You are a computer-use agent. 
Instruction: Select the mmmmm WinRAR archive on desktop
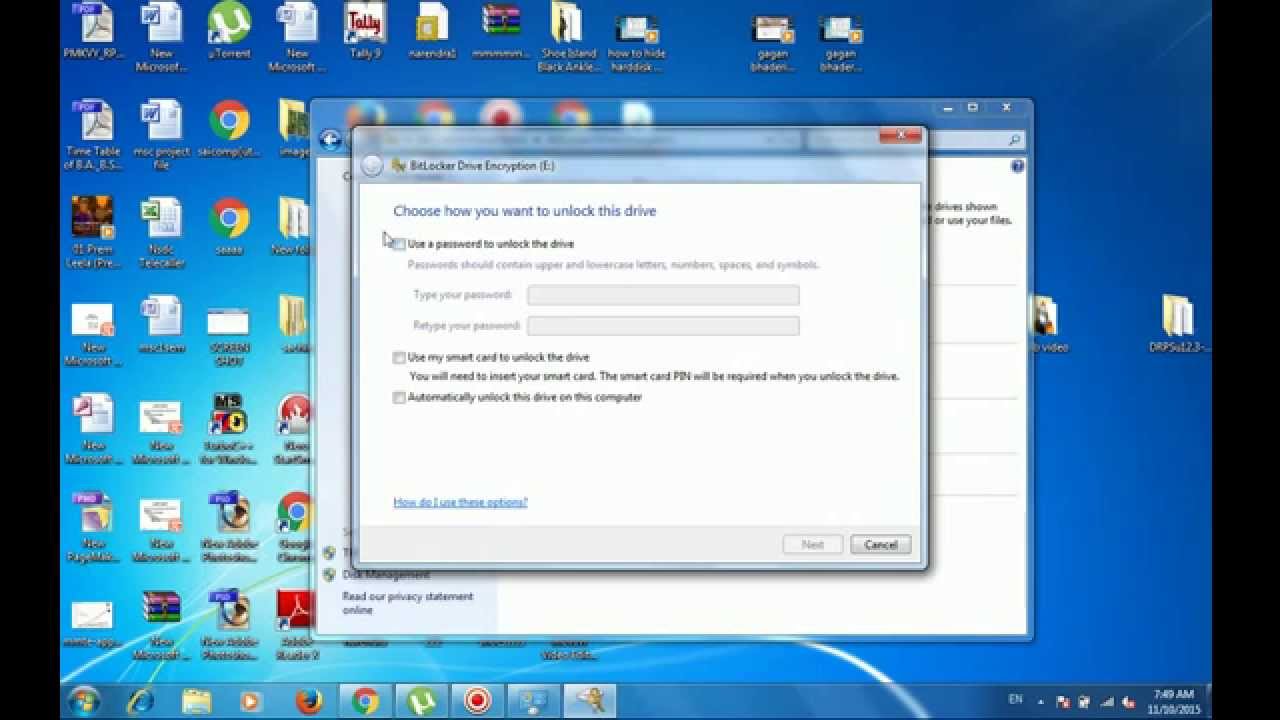point(501,33)
